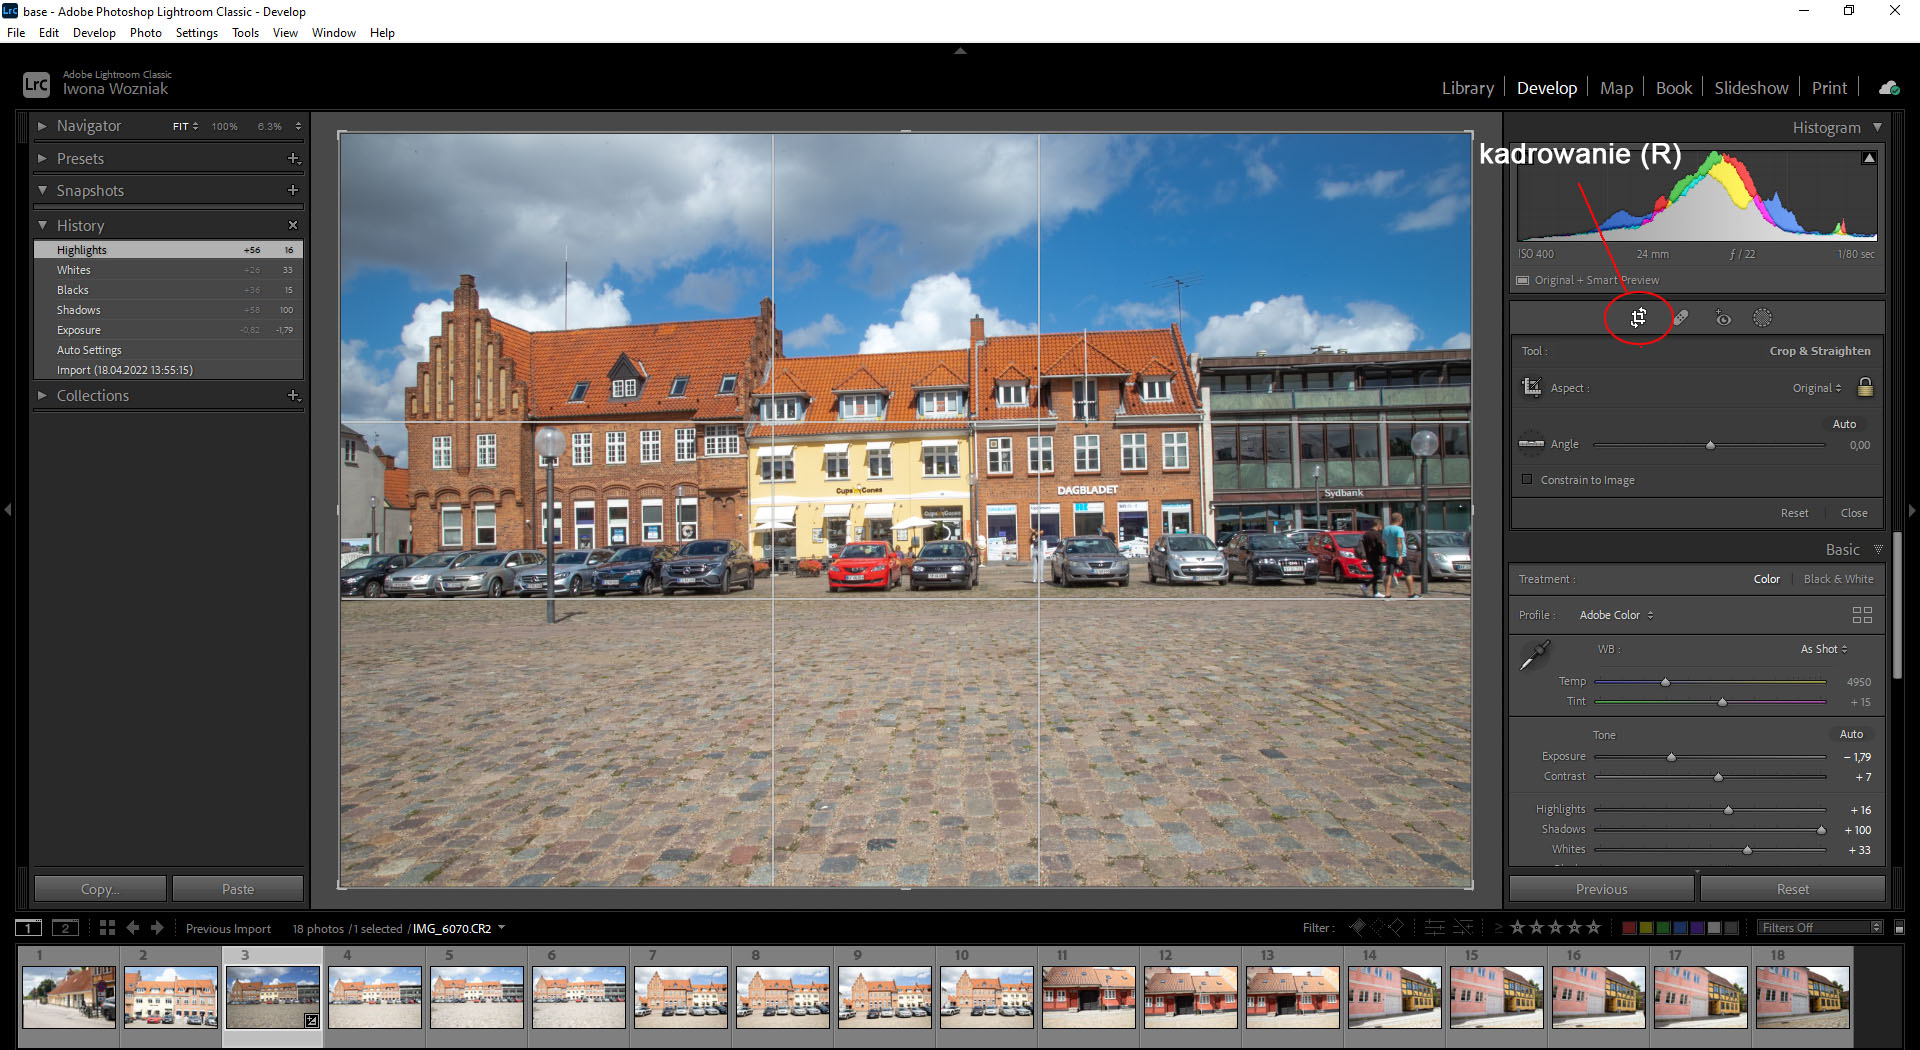Activate the Red Eye Correction tool
The width and height of the screenshot is (1920, 1050).
[x=1723, y=318]
